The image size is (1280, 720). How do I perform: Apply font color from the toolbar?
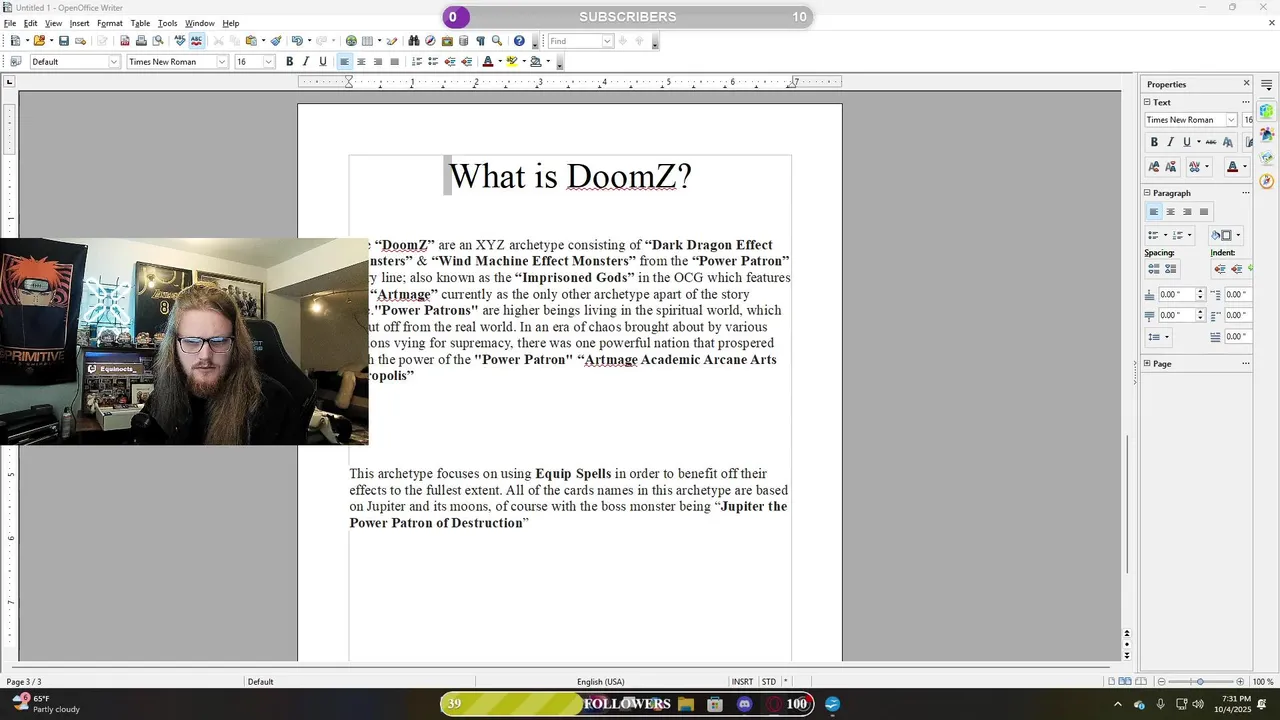pyautogui.click(x=488, y=62)
